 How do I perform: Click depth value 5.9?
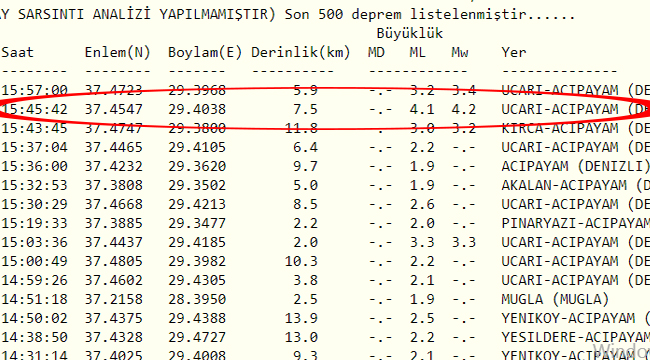[305, 90]
